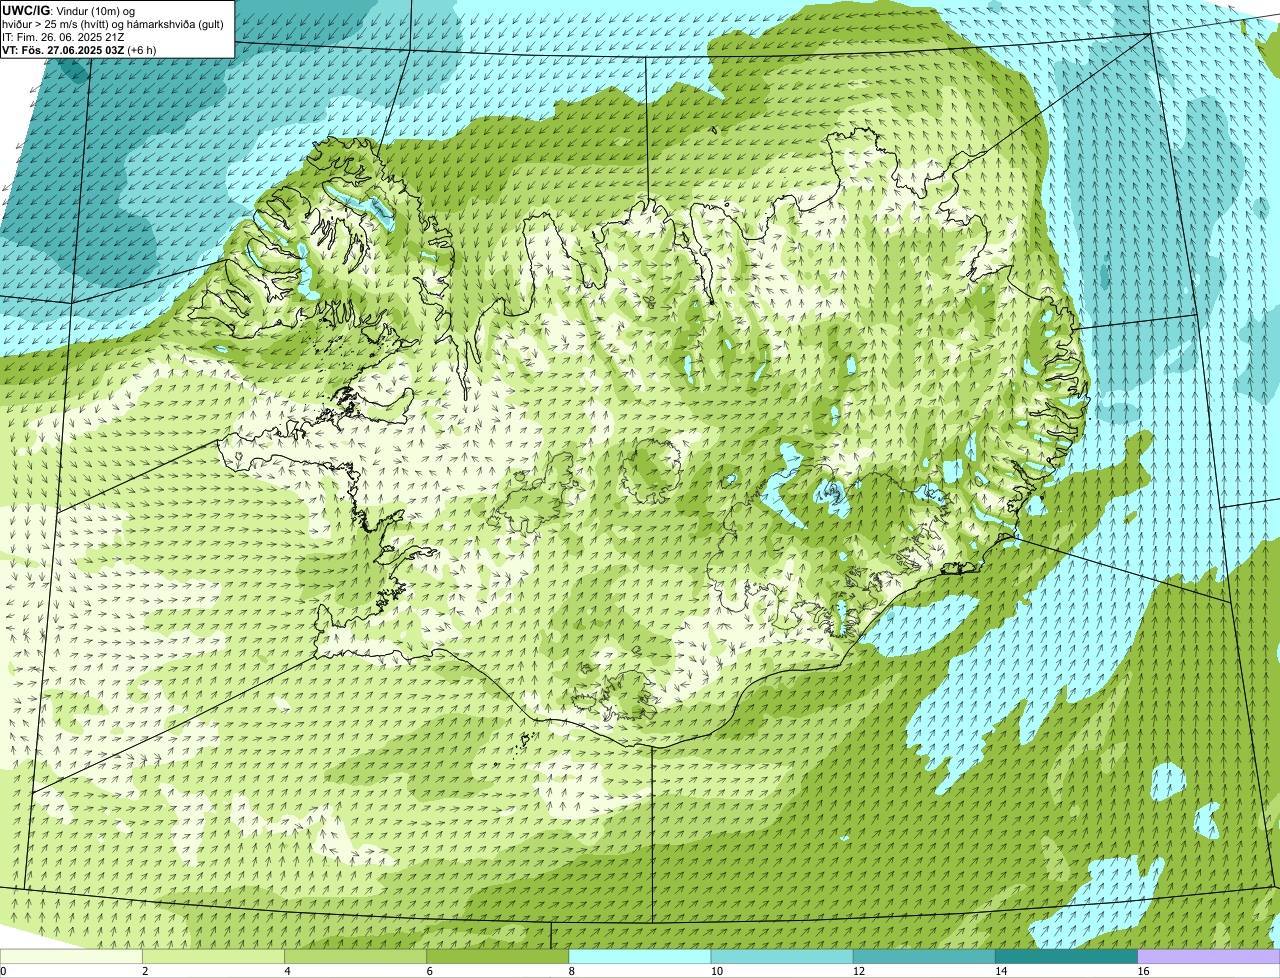Click the legend scale label "2"
1280x978 pixels.
(x=145, y=971)
